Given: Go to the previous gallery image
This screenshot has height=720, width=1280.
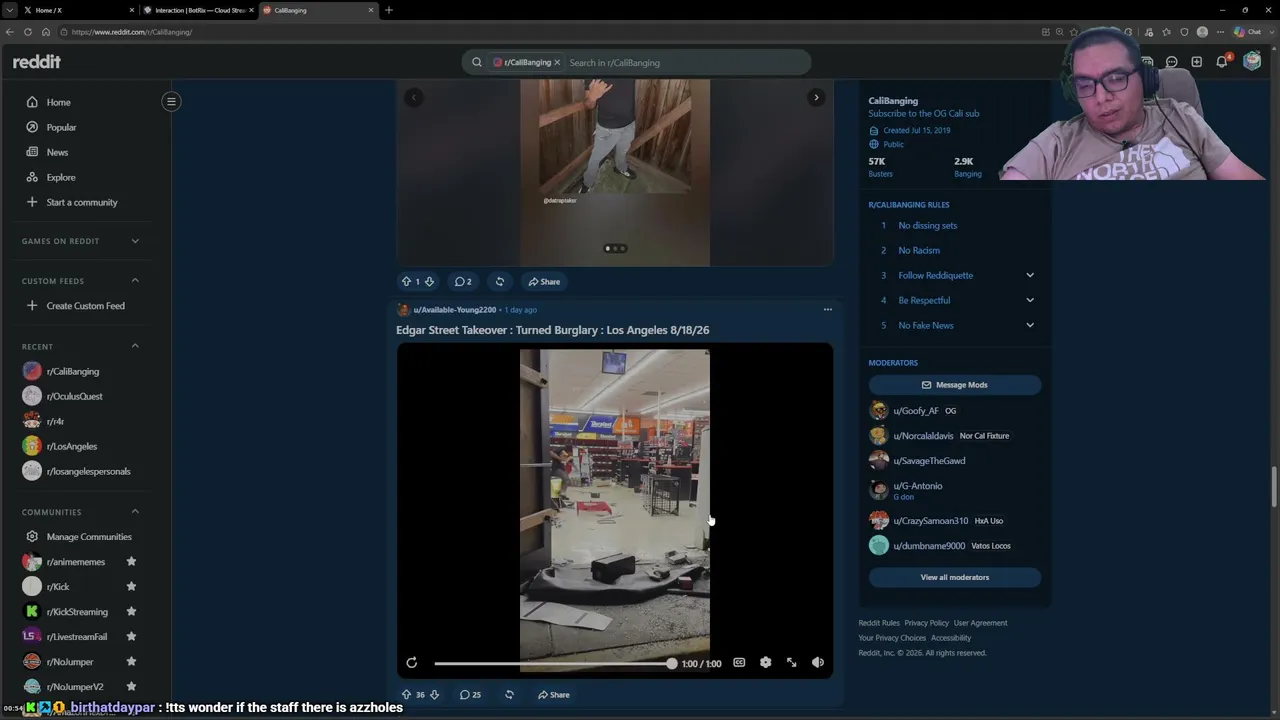Looking at the screenshot, I should tap(413, 97).
